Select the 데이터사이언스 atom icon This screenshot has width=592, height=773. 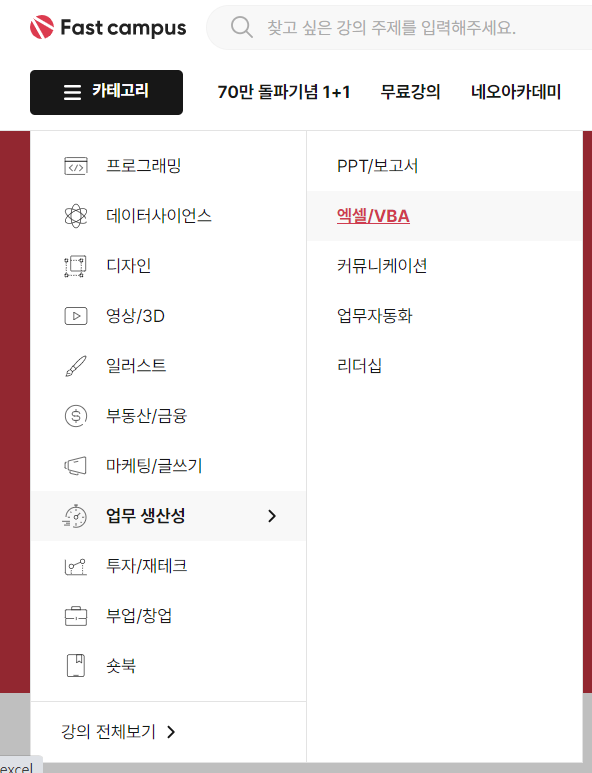pos(76,216)
